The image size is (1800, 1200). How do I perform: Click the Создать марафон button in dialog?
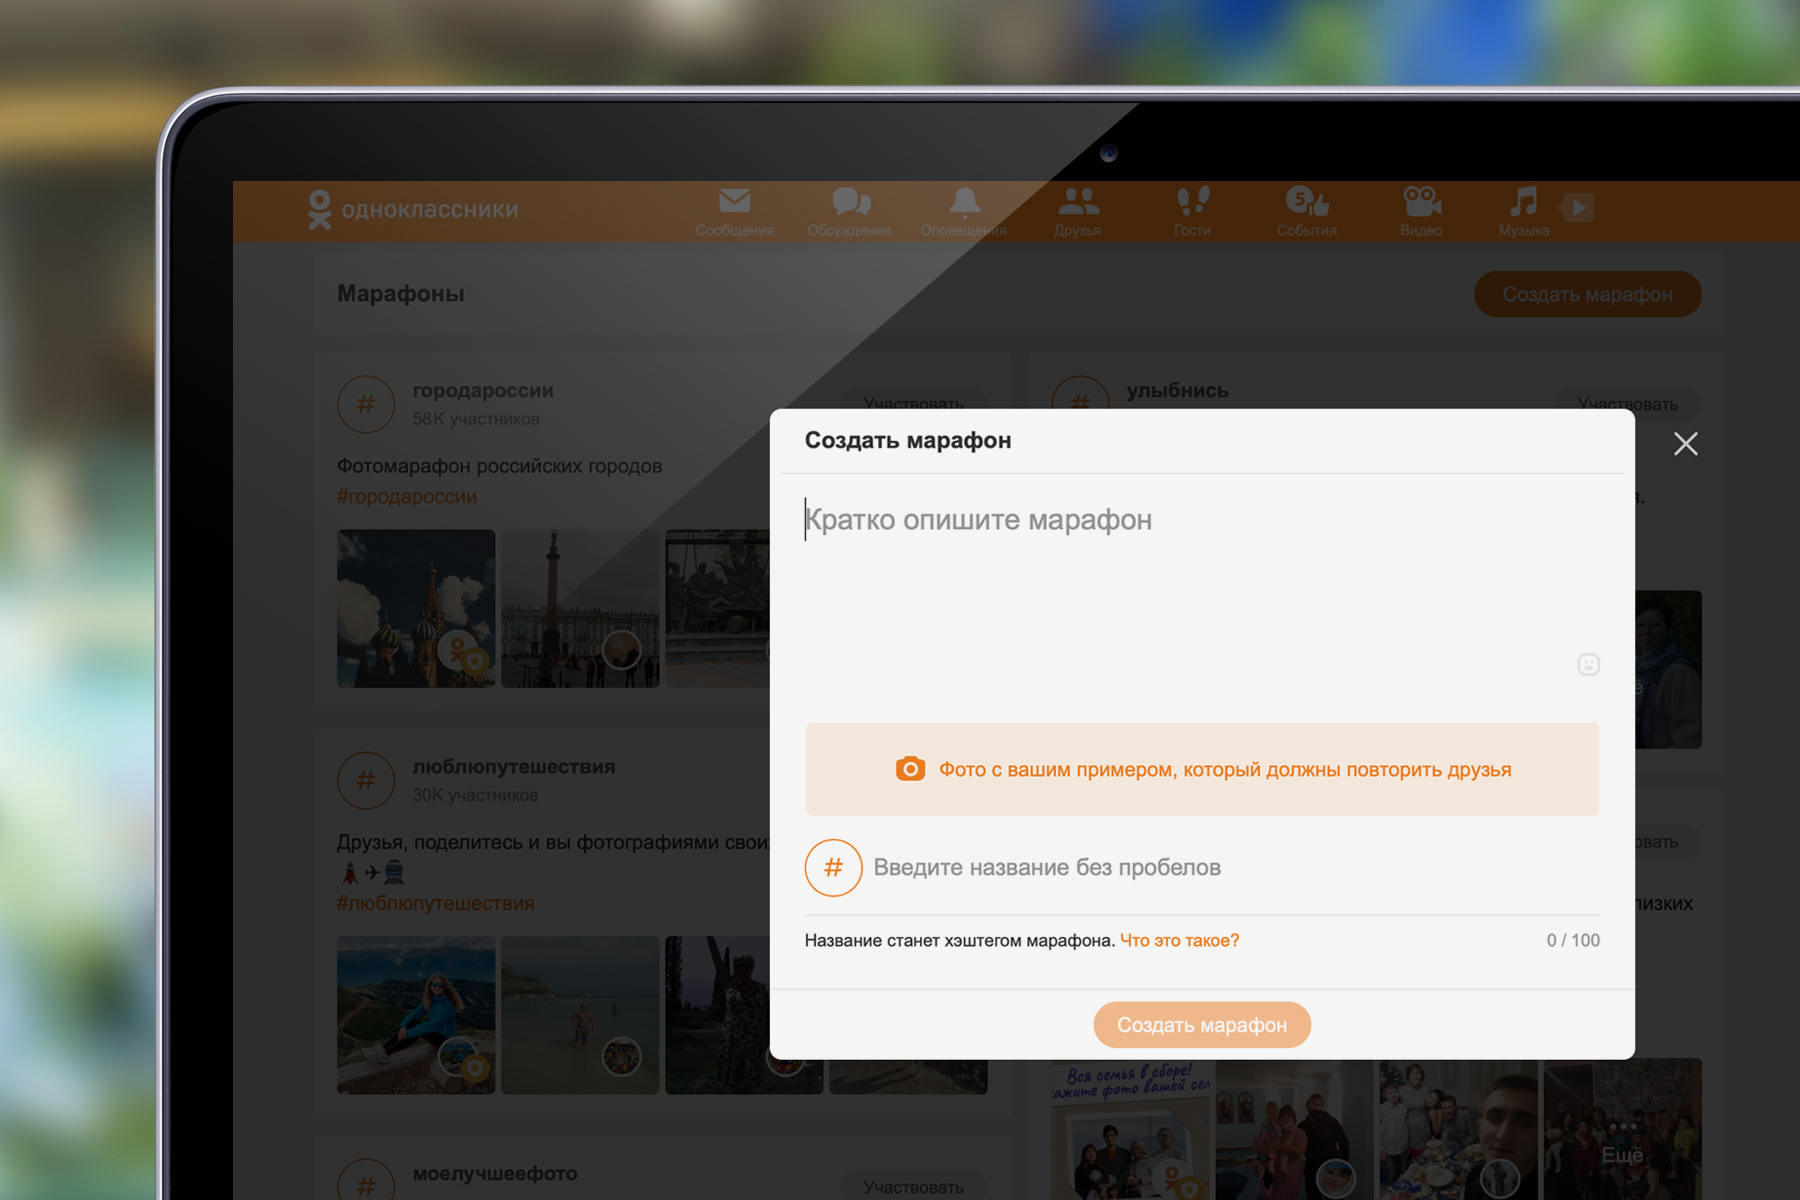(1202, 1025)
